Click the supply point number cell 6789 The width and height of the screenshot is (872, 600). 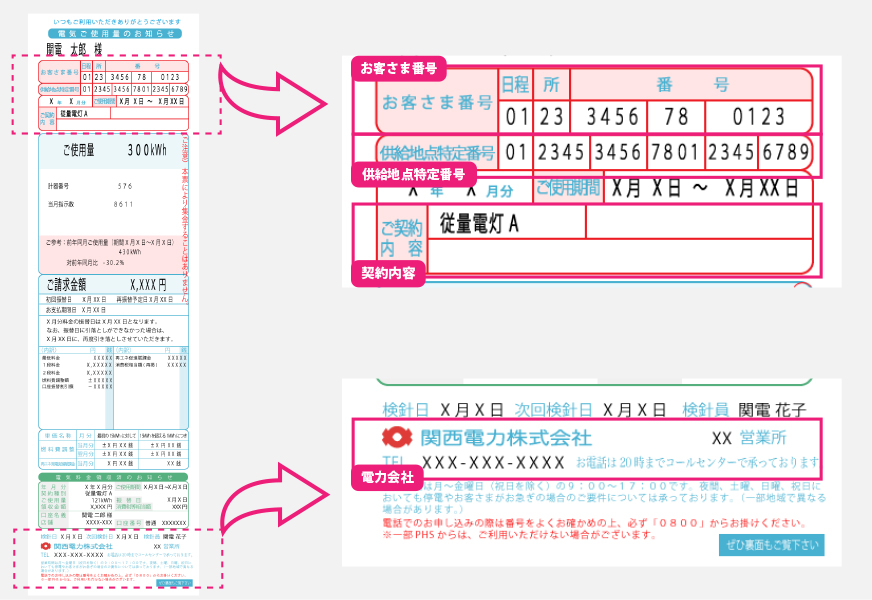(783, 152)
